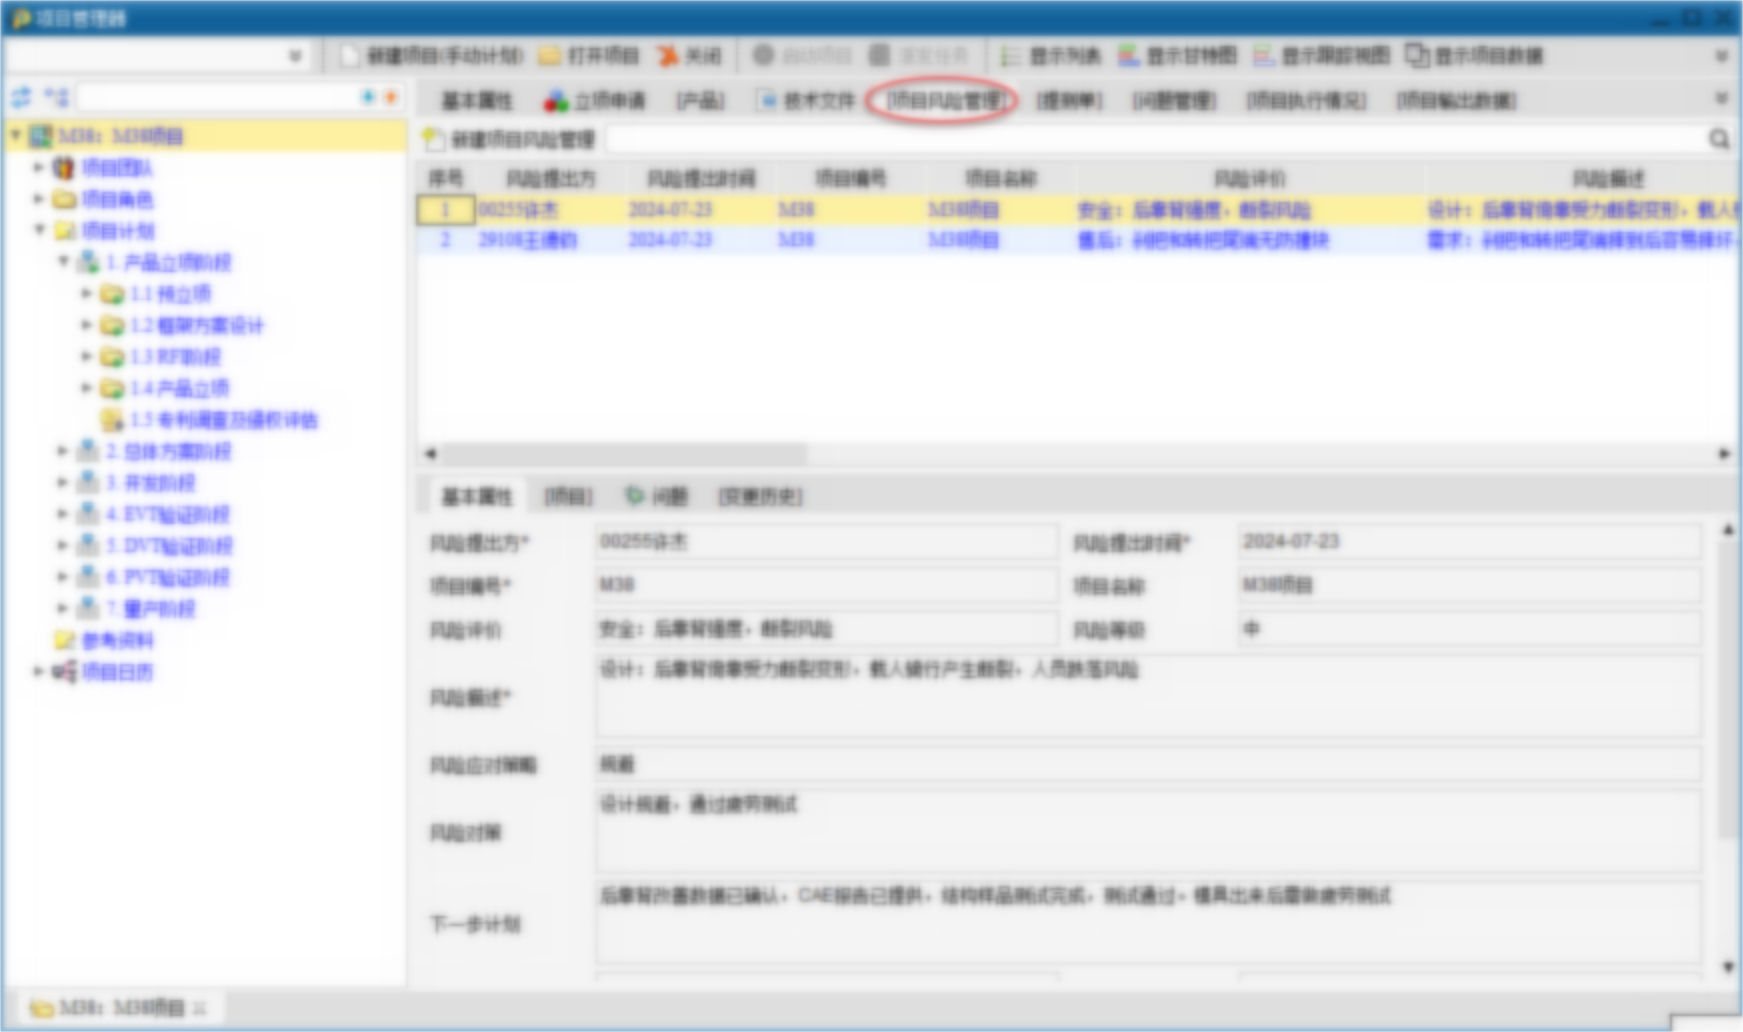Image resolution: width=1743 pixels, height=1032 pixels.
Task: Click the 项目计划 folder icon
Action: pyautogui.click(x=64, y=231)
